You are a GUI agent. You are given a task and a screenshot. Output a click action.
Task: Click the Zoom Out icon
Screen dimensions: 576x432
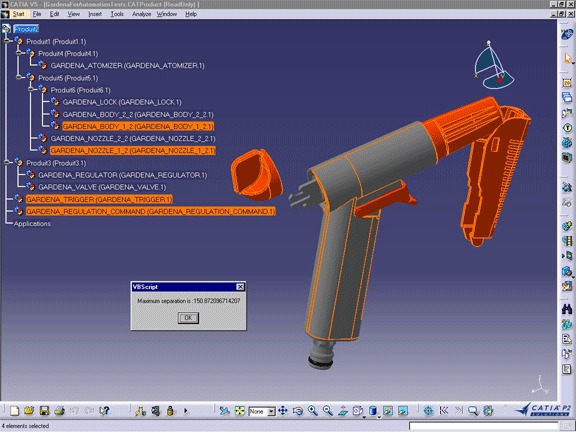[328, 411]
